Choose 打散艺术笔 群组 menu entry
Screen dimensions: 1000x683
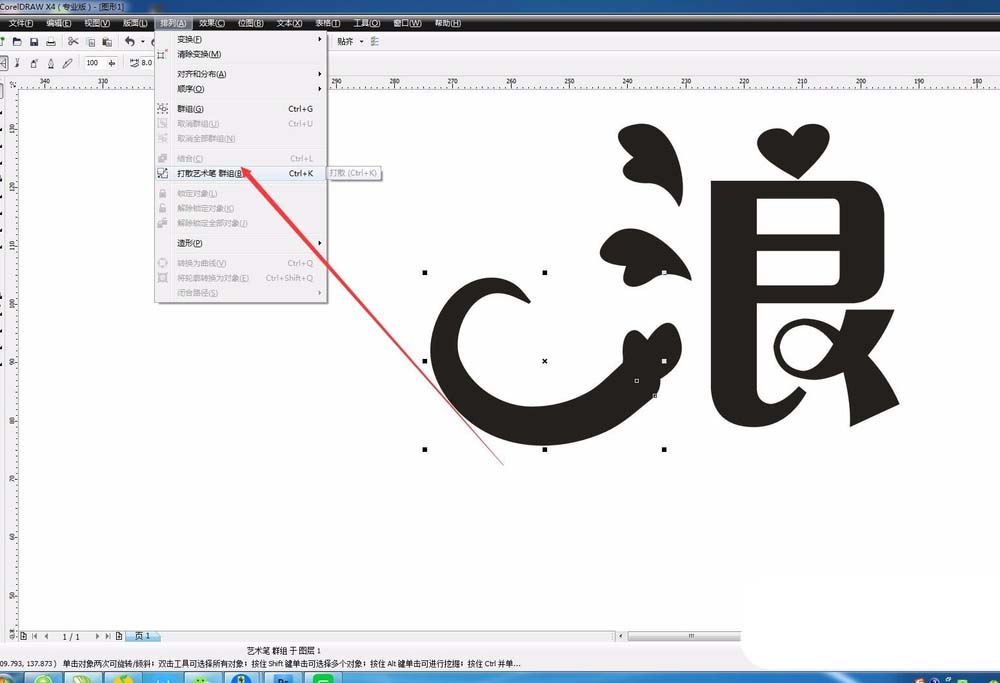241,173
